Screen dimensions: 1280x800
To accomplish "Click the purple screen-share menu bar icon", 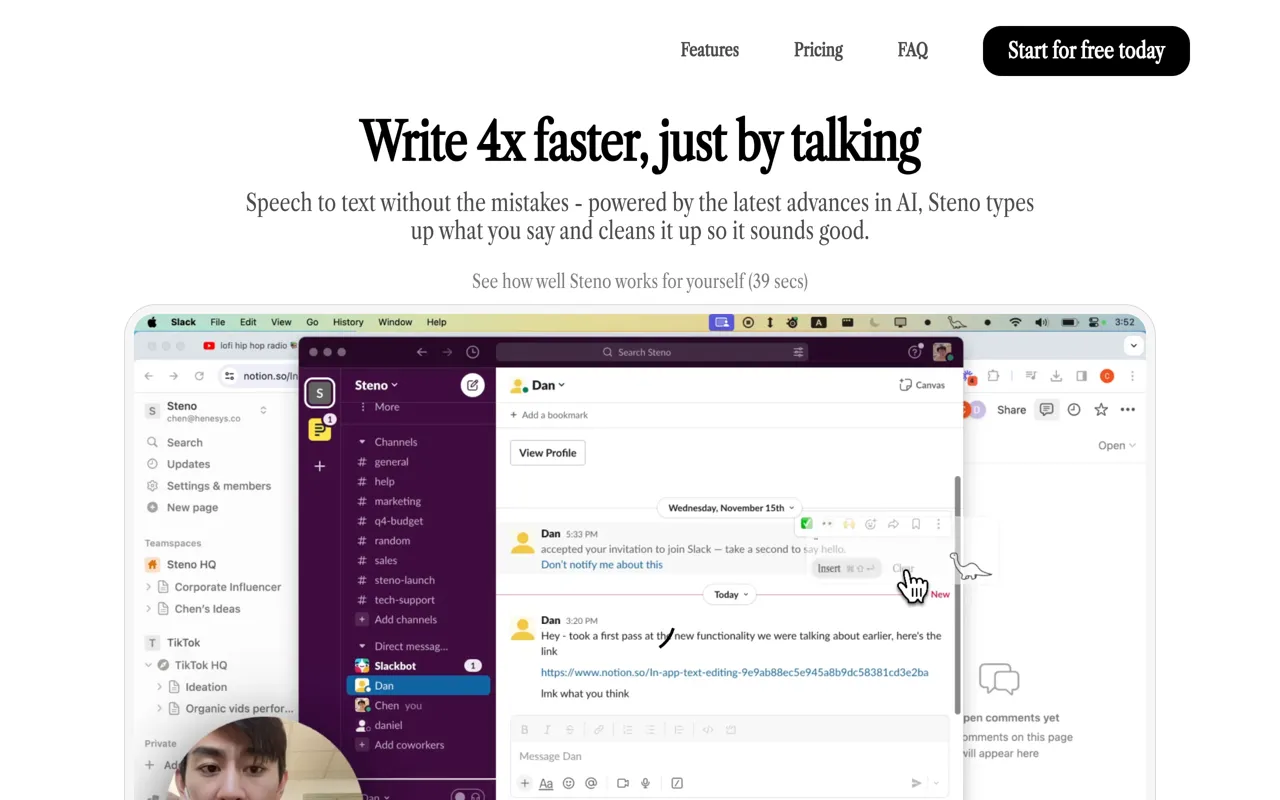I will pyautogui.click(x=720, y=322).
